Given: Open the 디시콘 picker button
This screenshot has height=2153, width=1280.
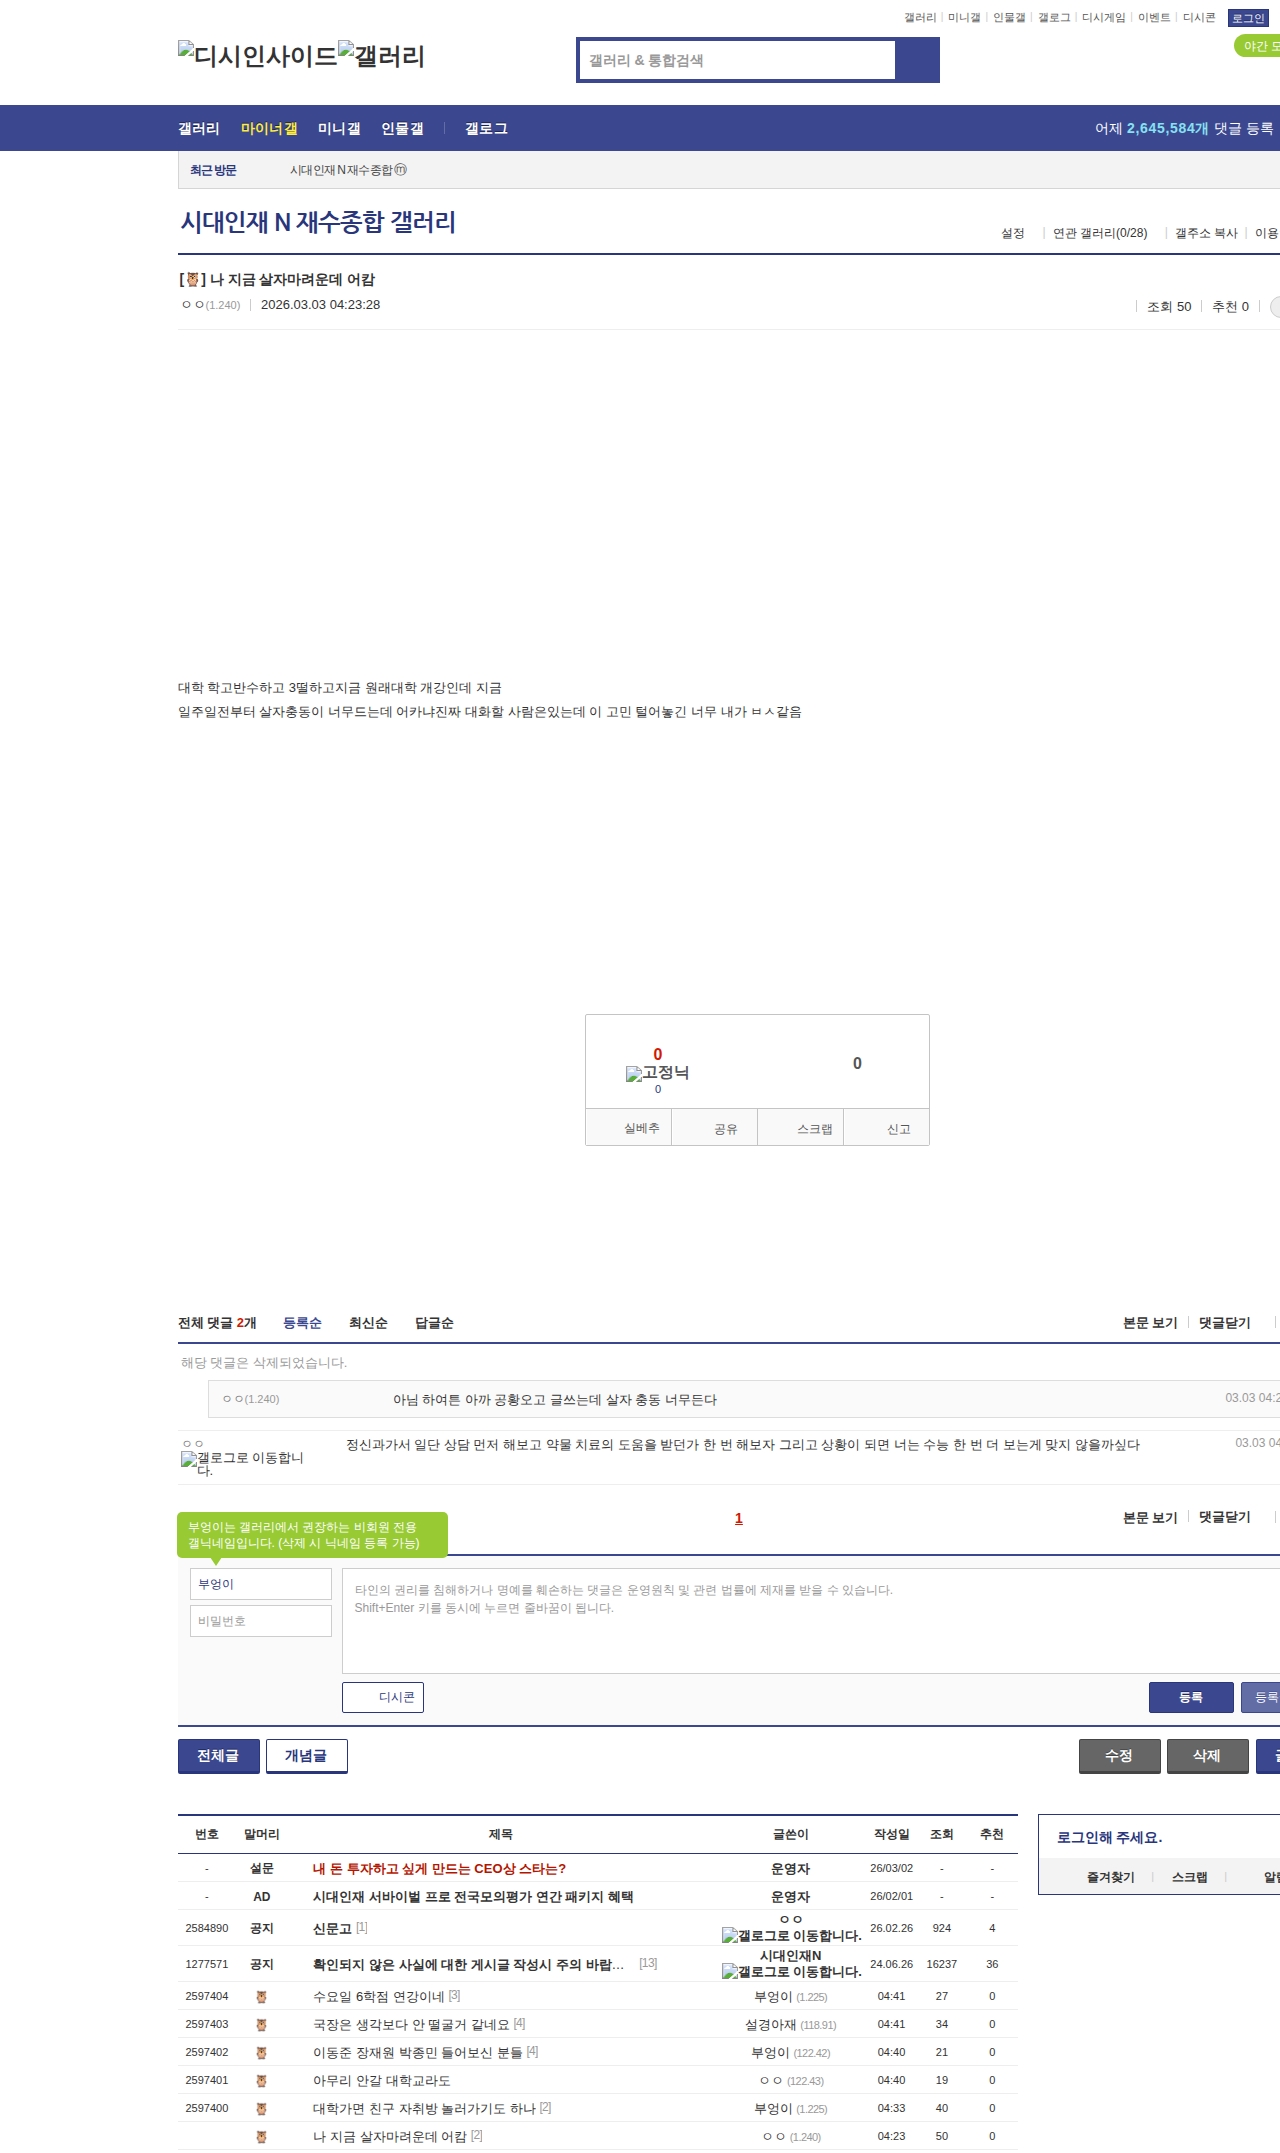Looking at the screenshot, I should point(383,1697).
